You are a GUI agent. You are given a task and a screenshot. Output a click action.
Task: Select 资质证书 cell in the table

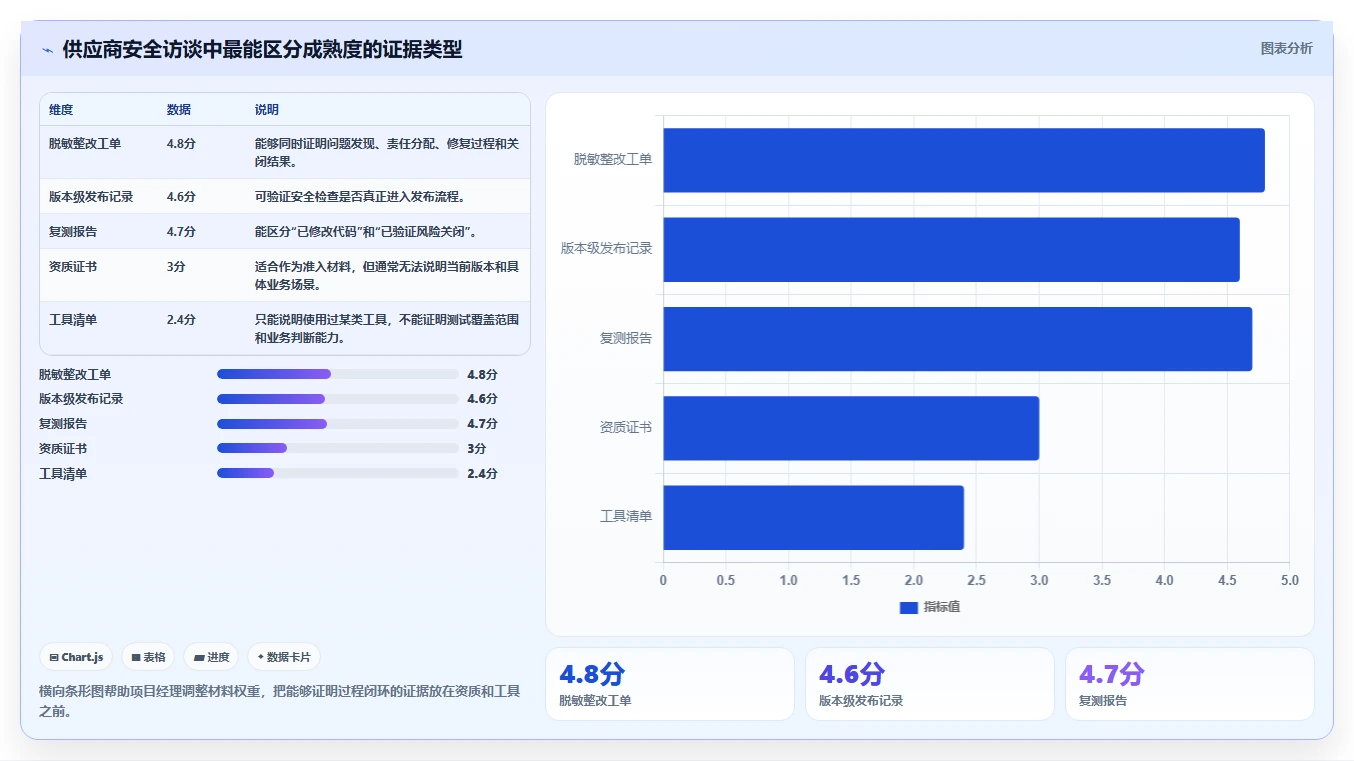click(x=73, y=267)
